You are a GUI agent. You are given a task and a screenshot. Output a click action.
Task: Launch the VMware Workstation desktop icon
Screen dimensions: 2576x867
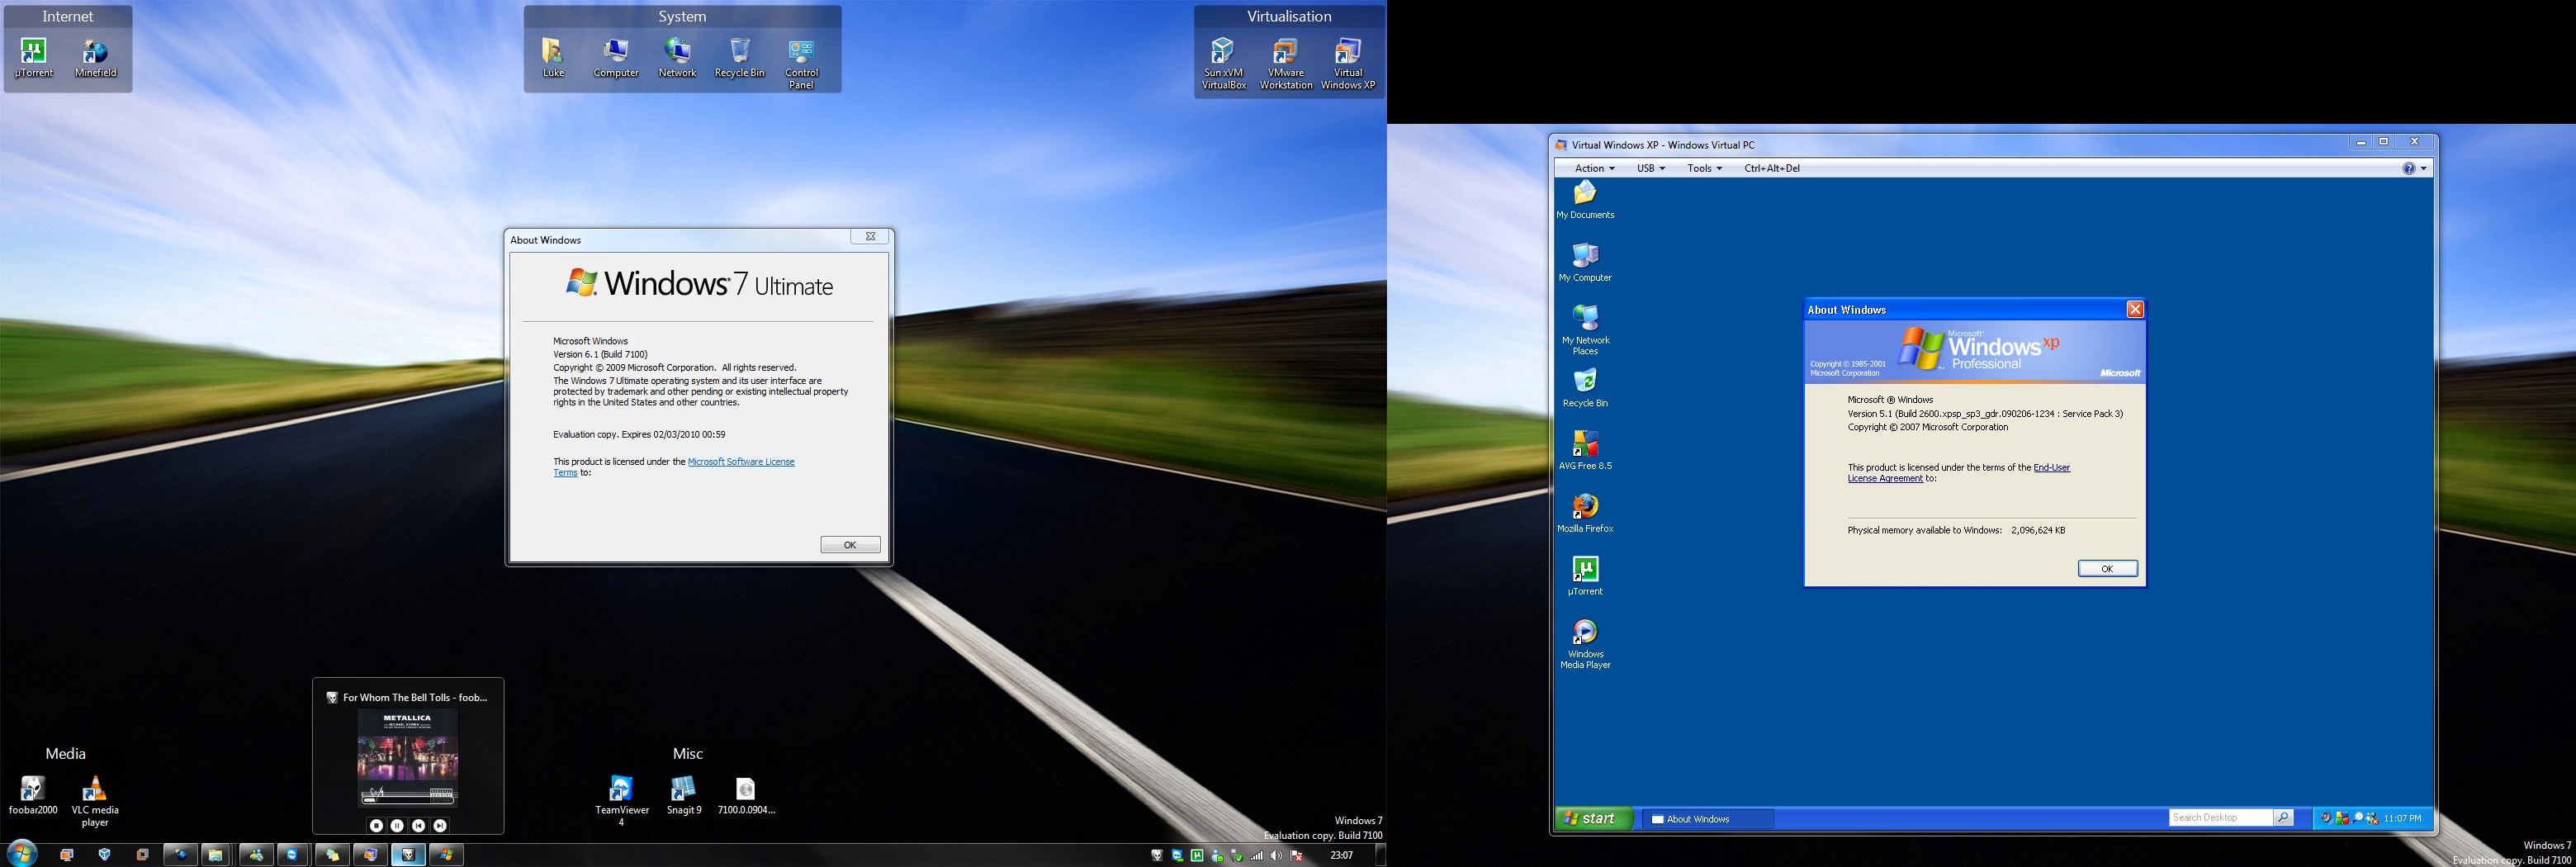click(x=1285, y=52)
